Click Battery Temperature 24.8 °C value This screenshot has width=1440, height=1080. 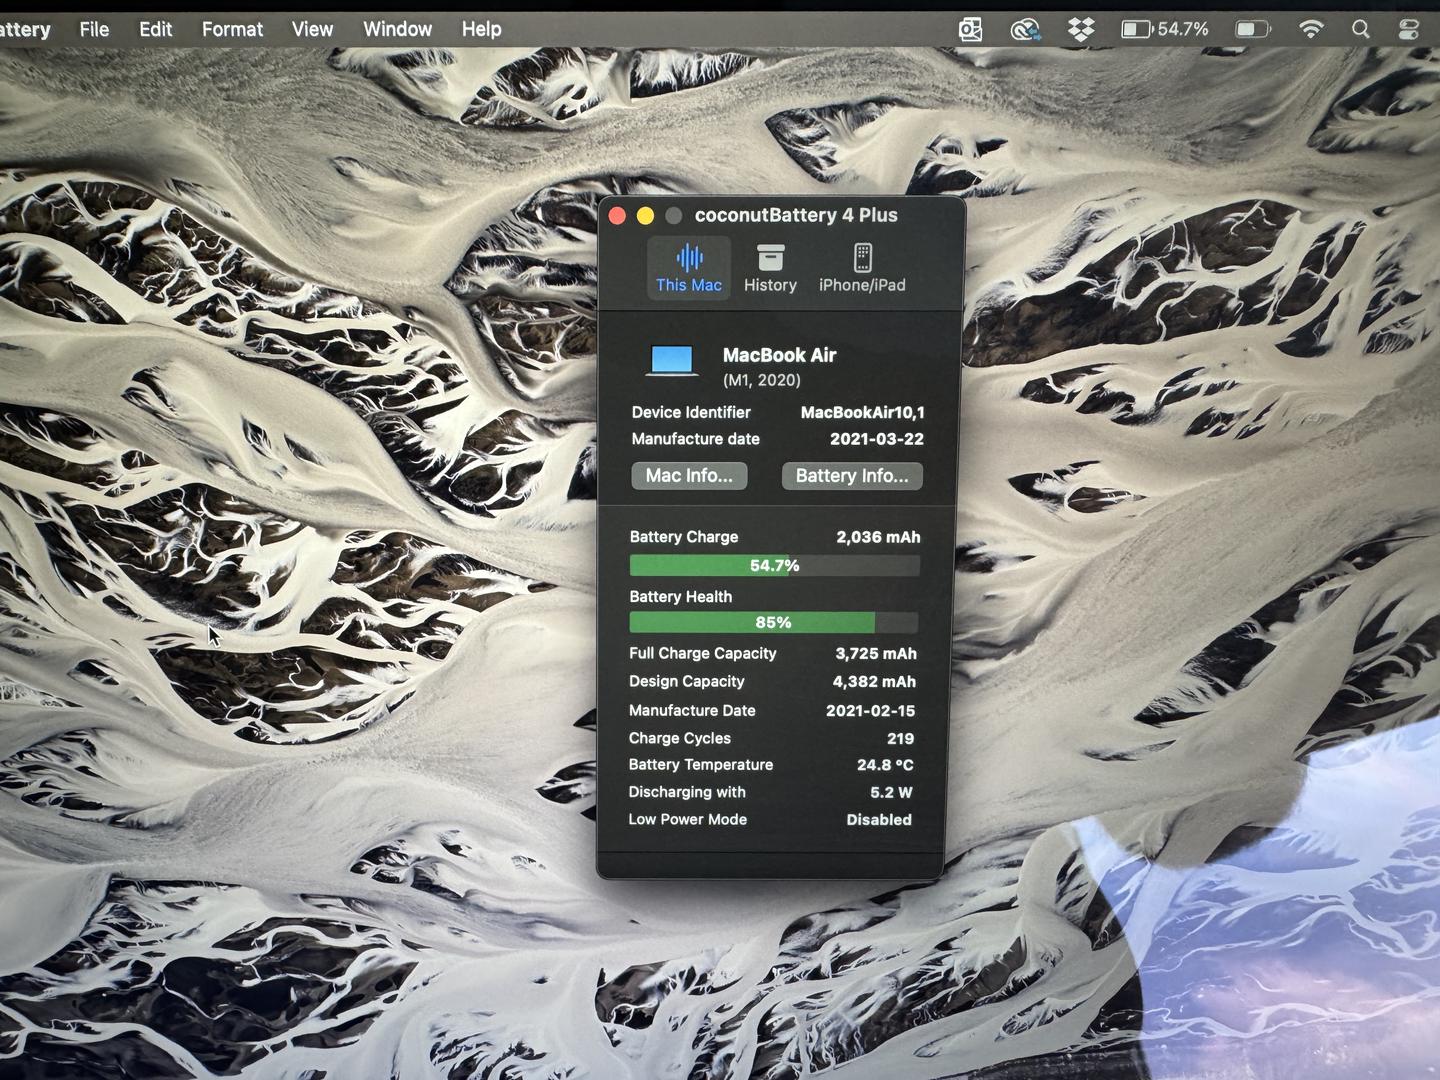(885, 764)
